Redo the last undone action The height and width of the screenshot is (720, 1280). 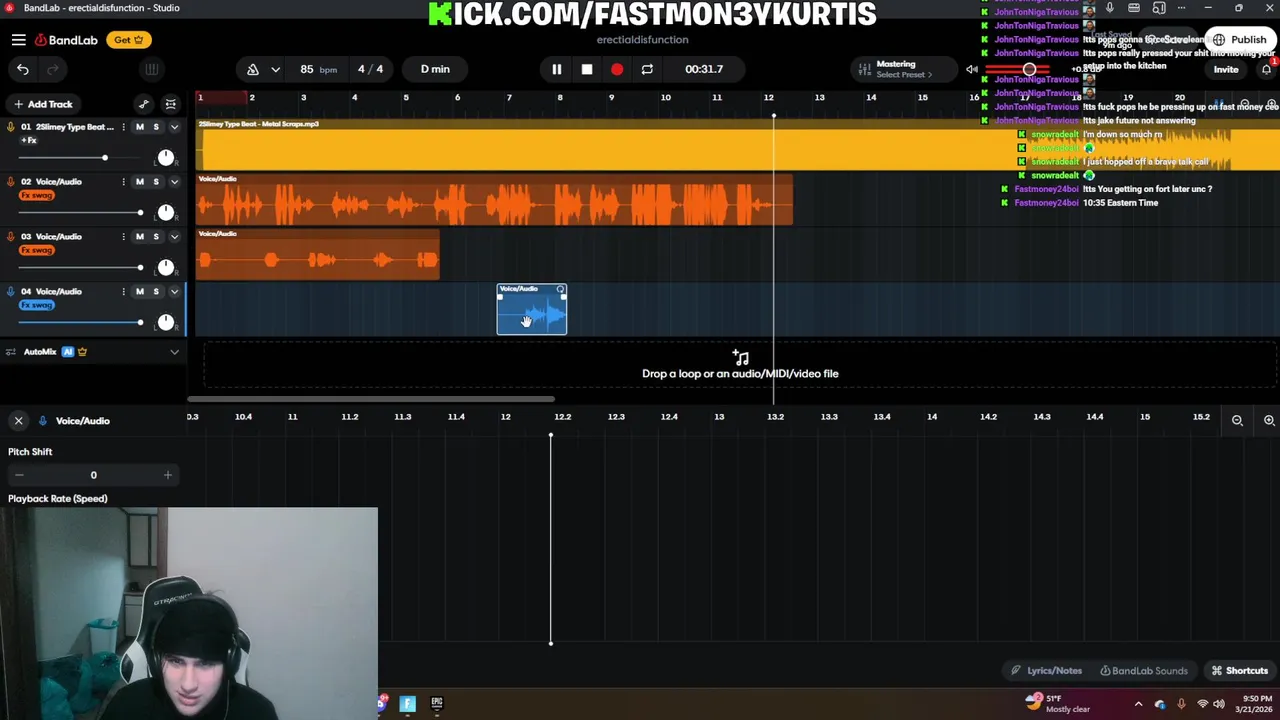[x=53, y=69]
